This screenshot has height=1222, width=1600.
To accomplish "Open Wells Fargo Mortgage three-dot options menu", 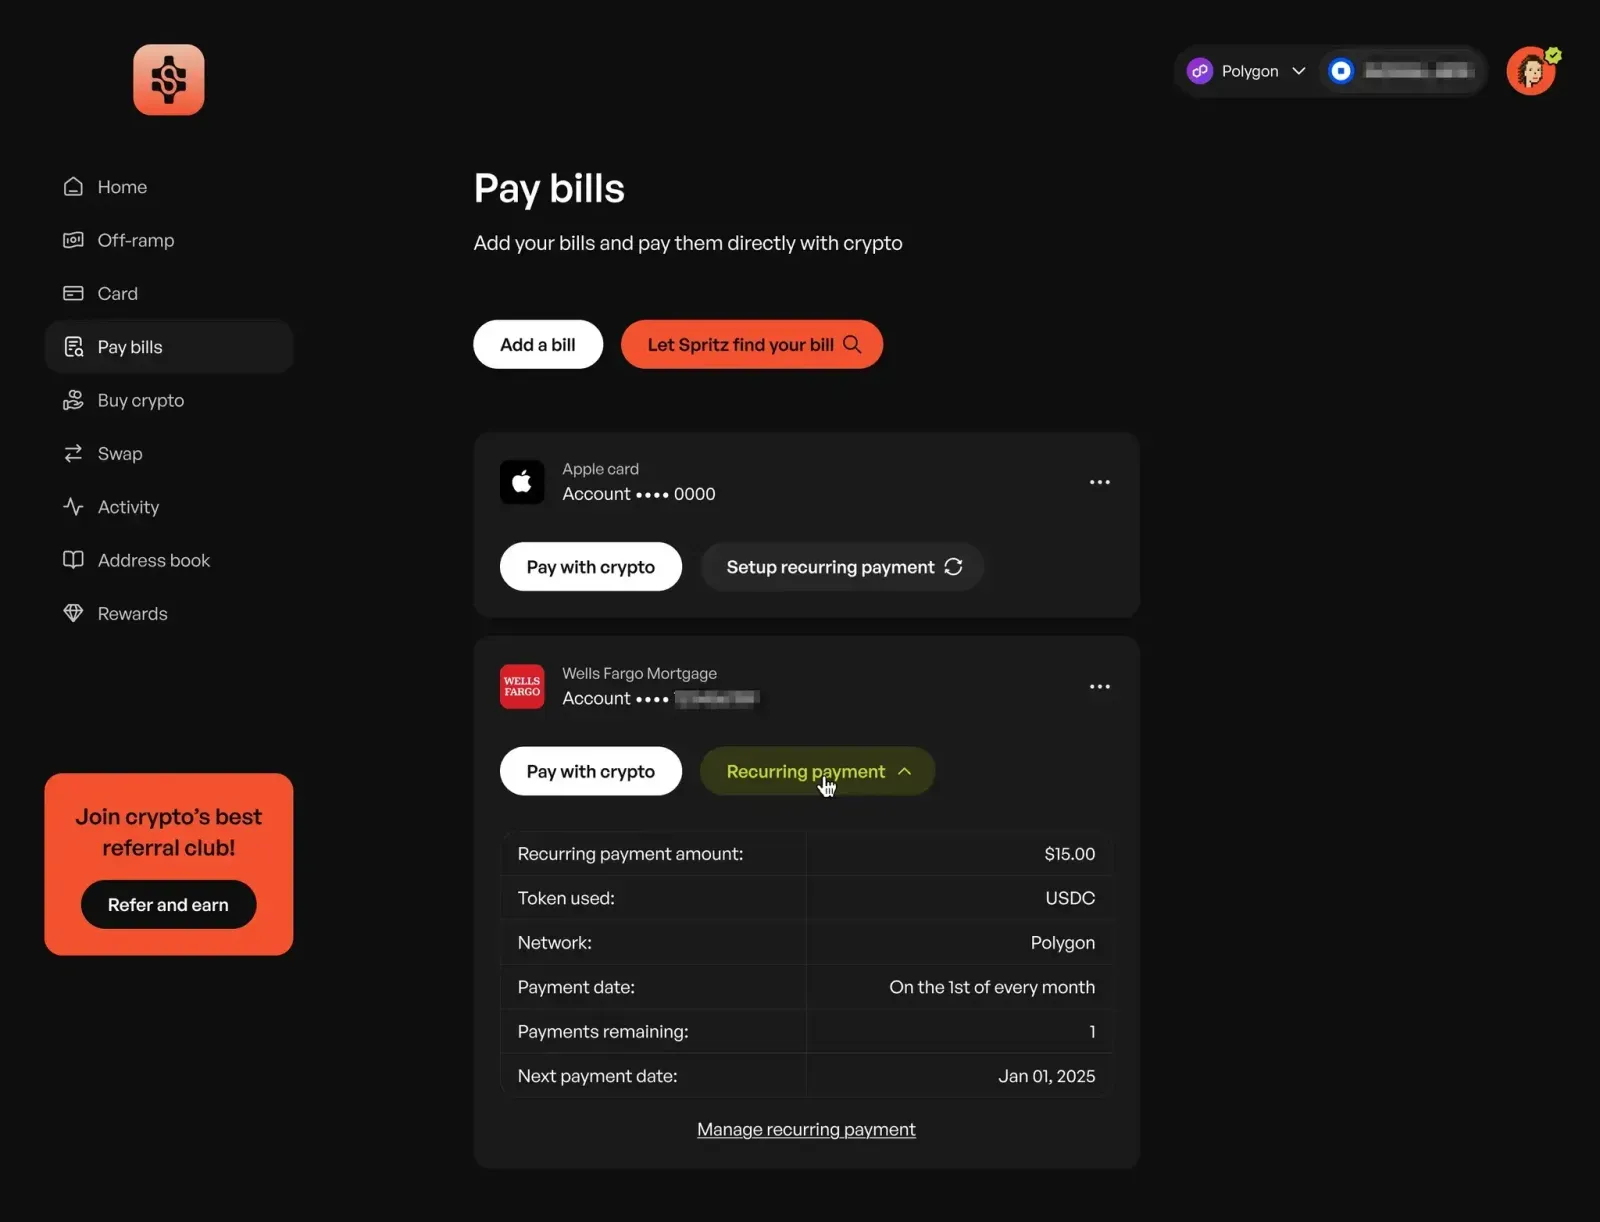I will tap(1100, 687).
